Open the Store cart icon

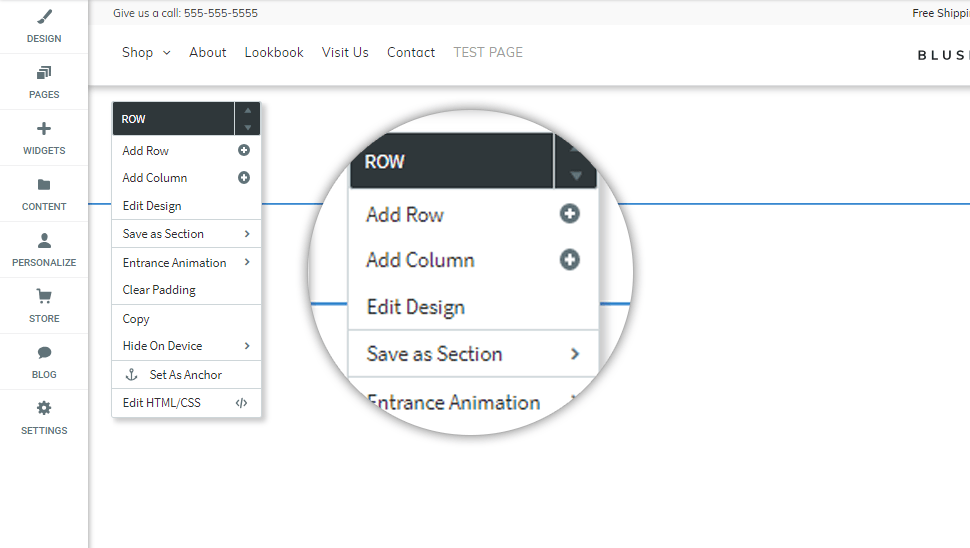(44, 297)
